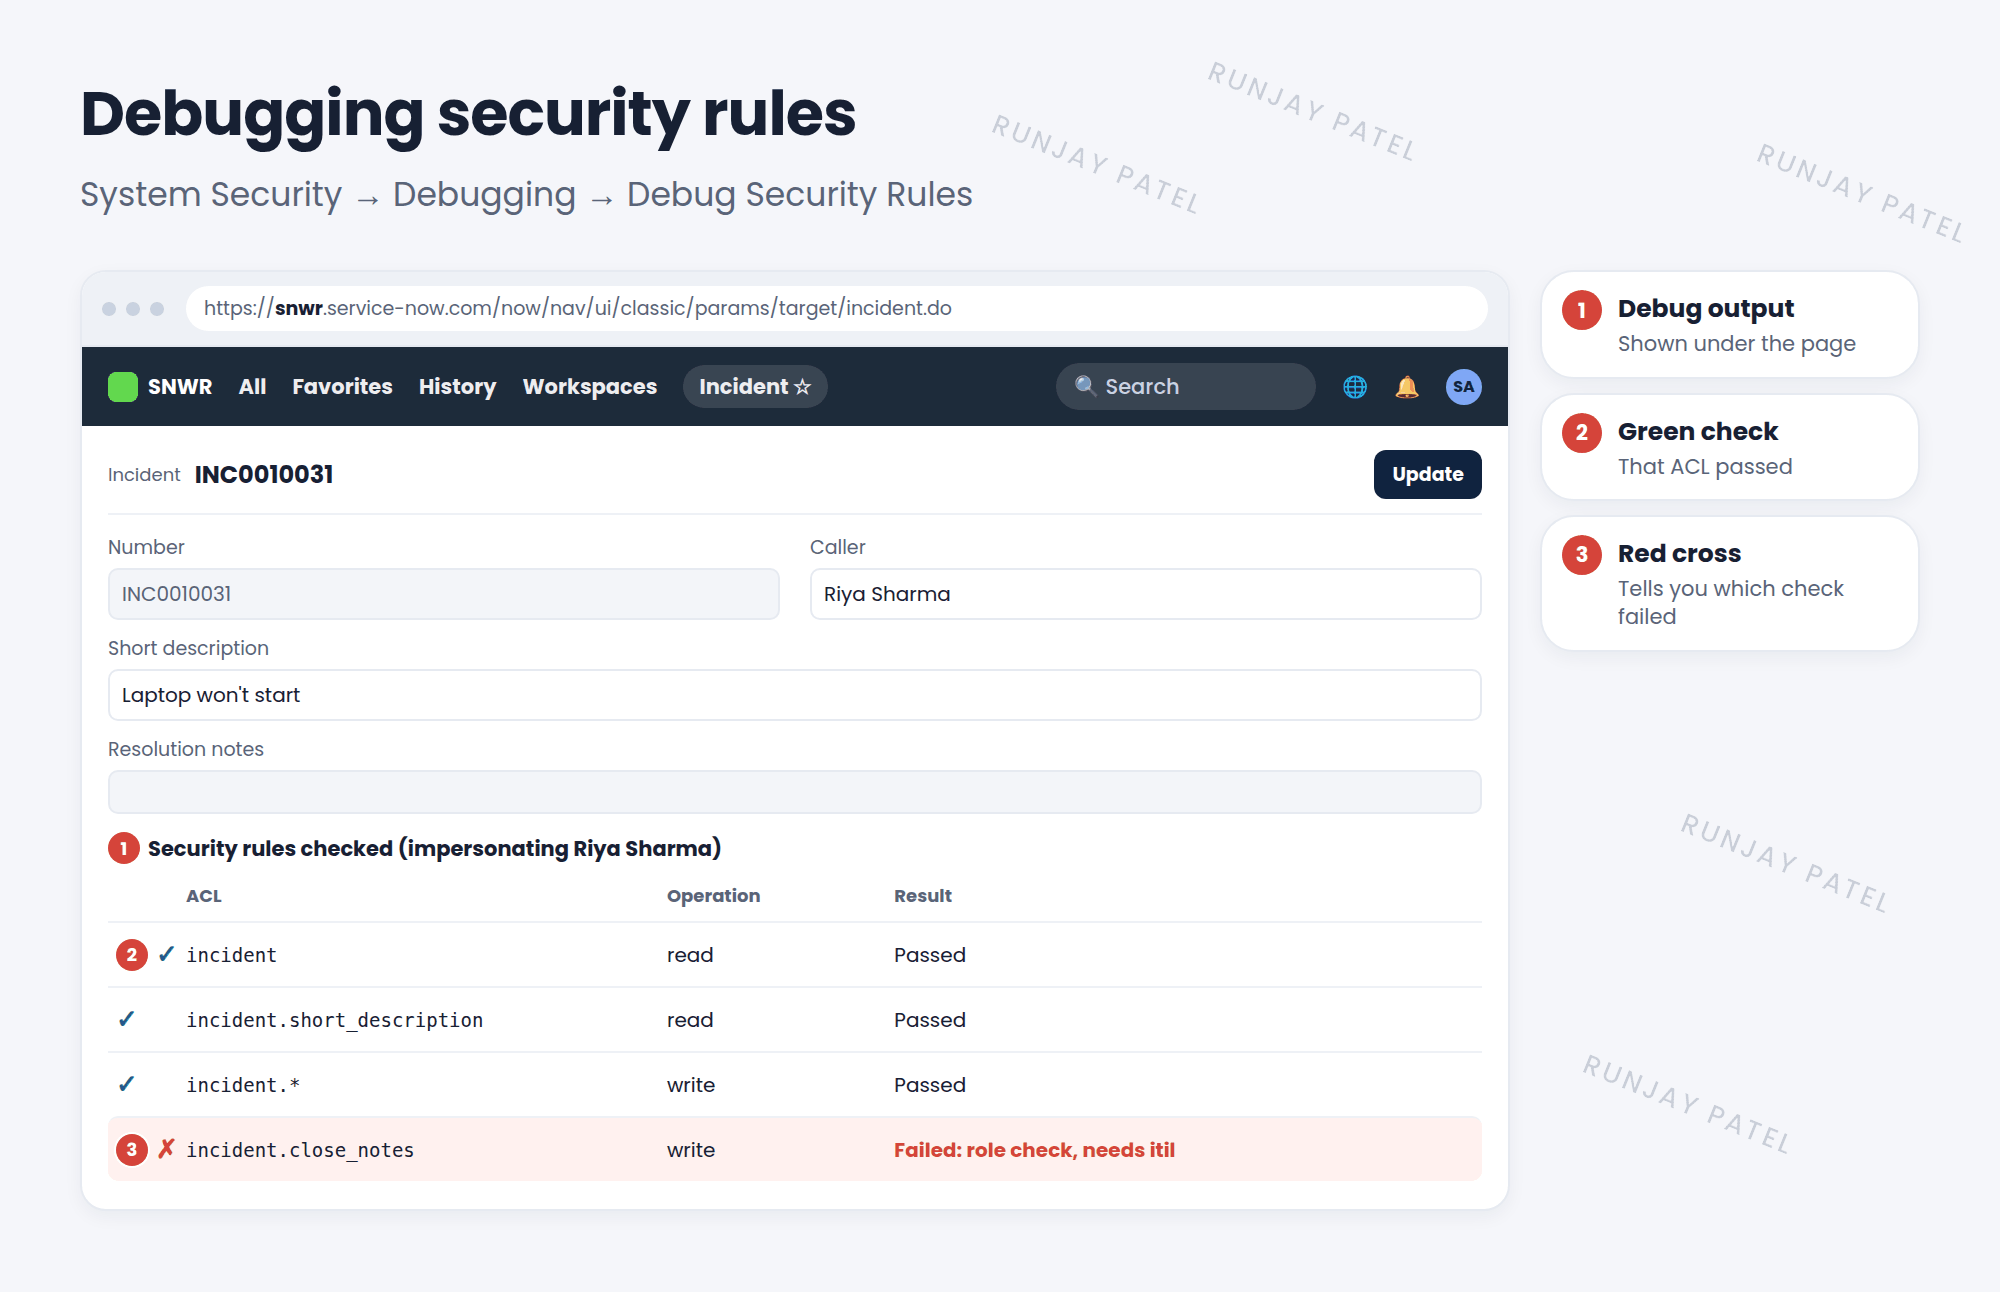
Task: Select the incident.close_notes ACL name
Action: click(300, 1150)
